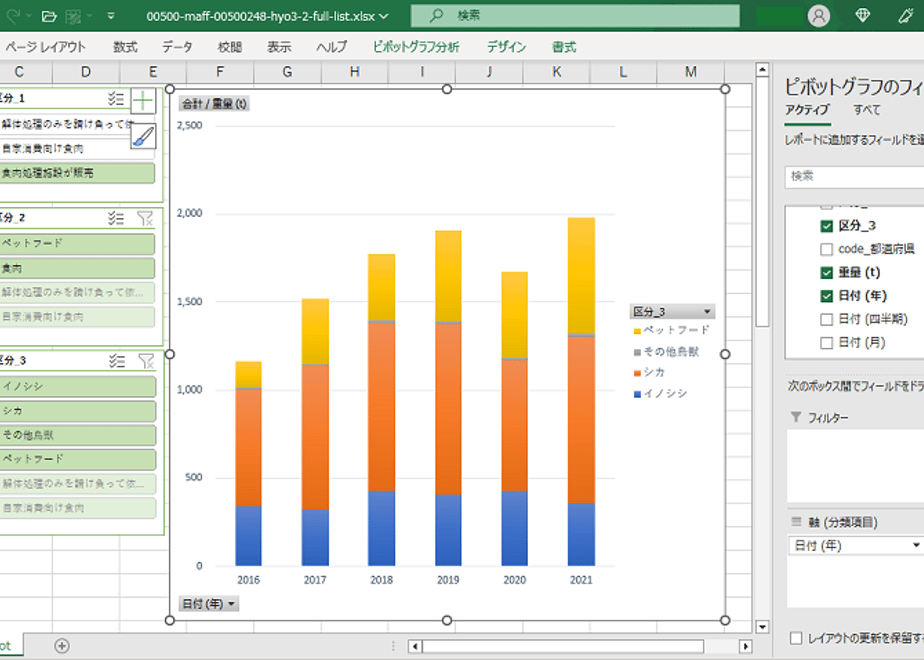Click the horizontal scrollbar left arrow
The height and width of the screenshot is (660, 924).
click(x=415, y=646)
